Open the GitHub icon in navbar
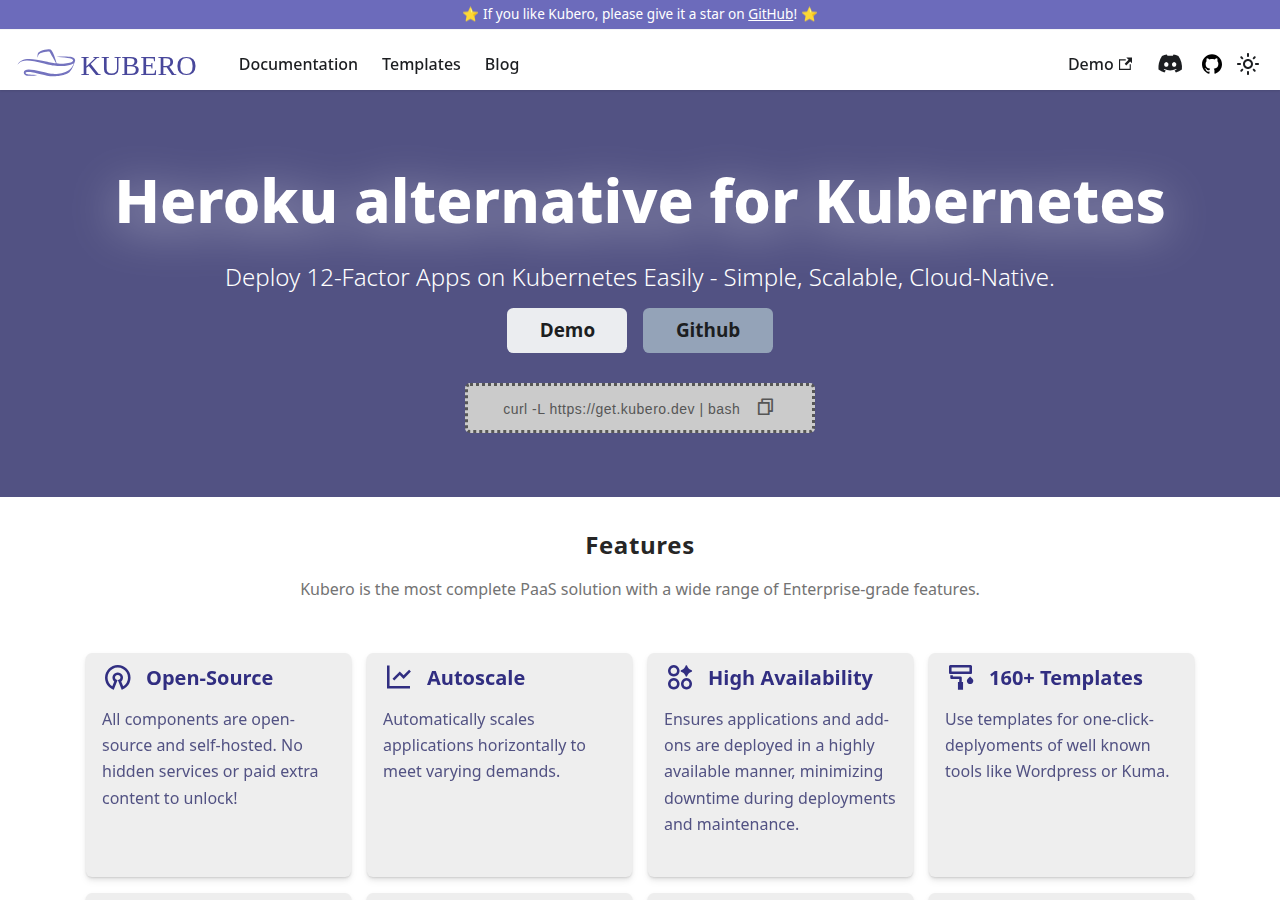Image resolution: width=1280 pixels, height=900 pixels. (1212, 64)
